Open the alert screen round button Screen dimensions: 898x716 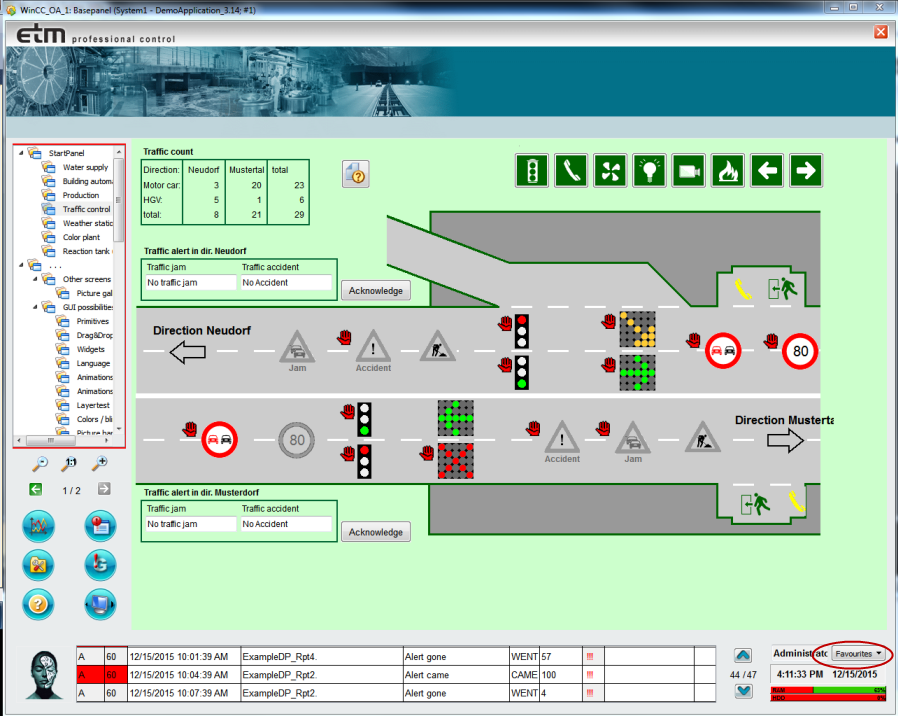pos(100,526)
